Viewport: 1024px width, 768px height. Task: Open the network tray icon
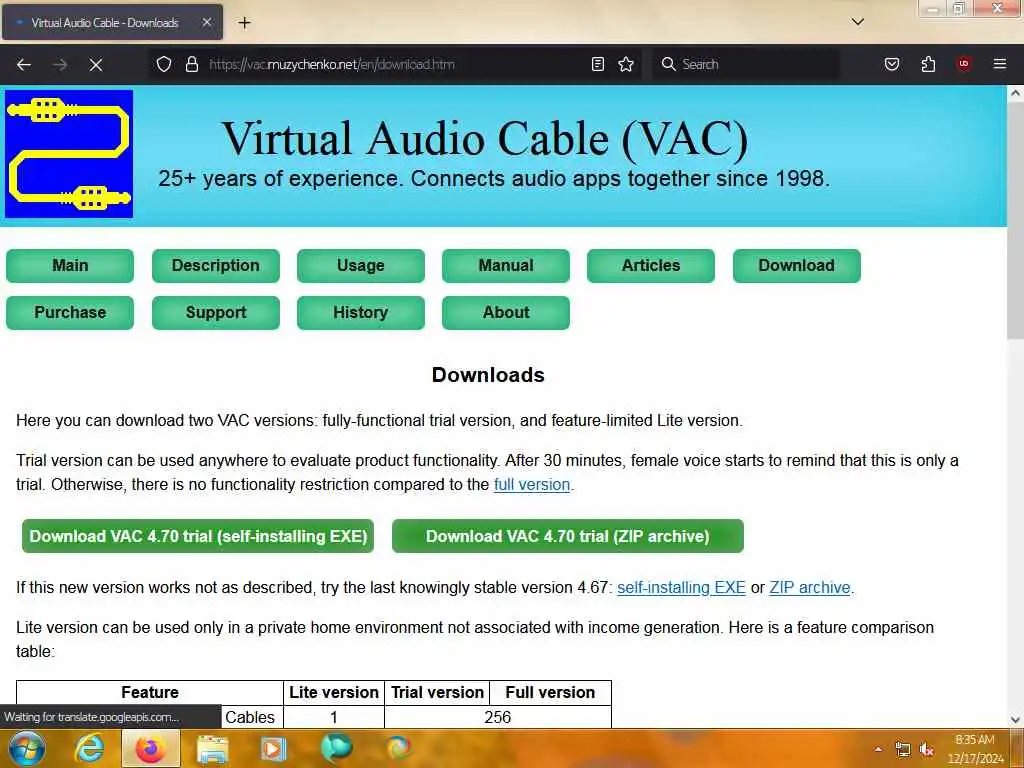(x=903, y=749)
